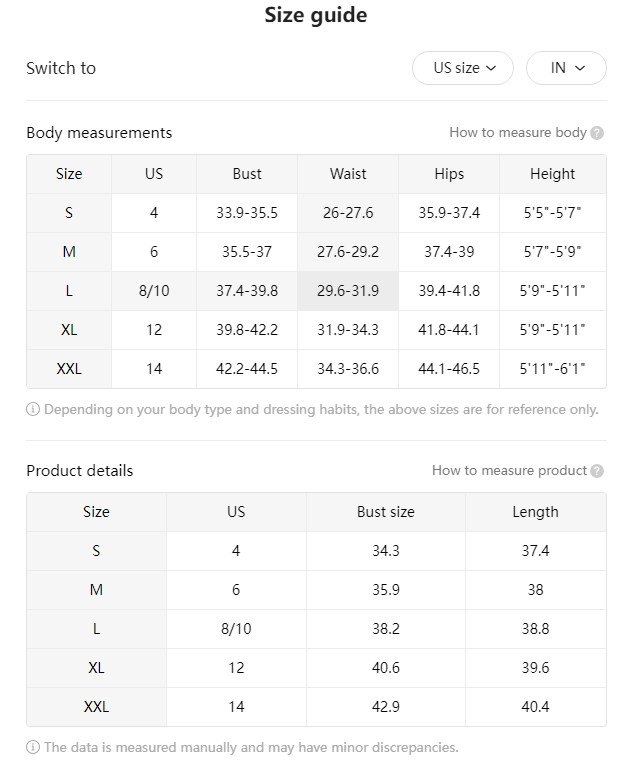The height and width of the screenshot is (780, 623).
Task: Click the Length column header in Product details
Action: pos(536,512)
